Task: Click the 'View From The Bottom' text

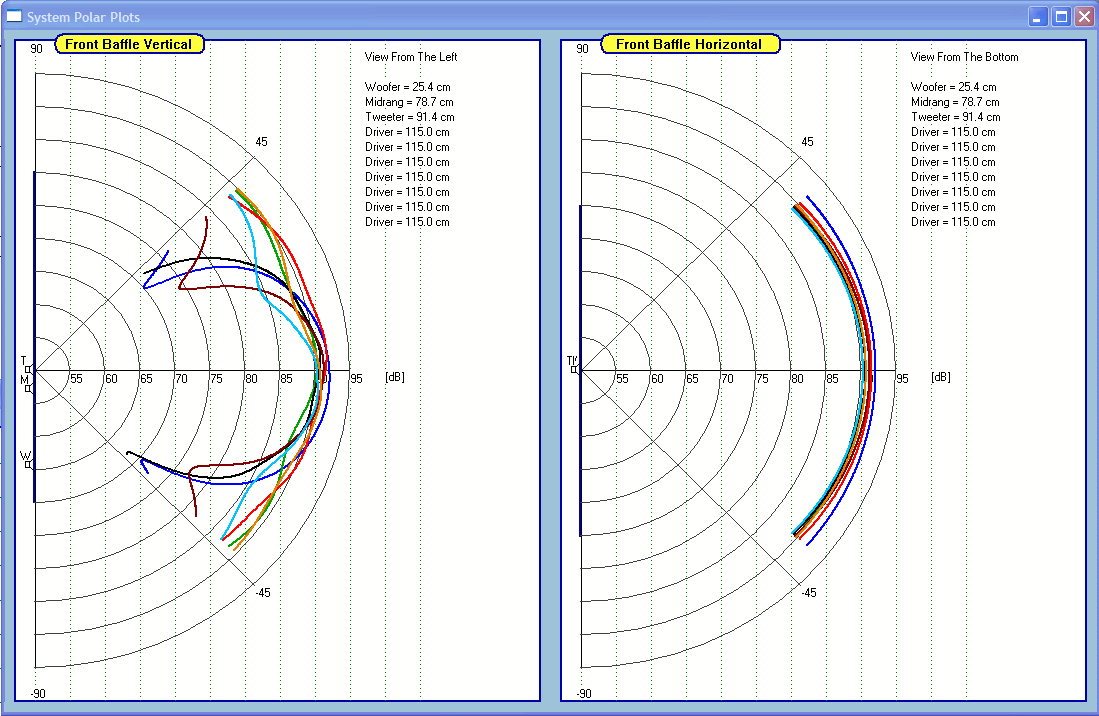Action: point(964,57)
